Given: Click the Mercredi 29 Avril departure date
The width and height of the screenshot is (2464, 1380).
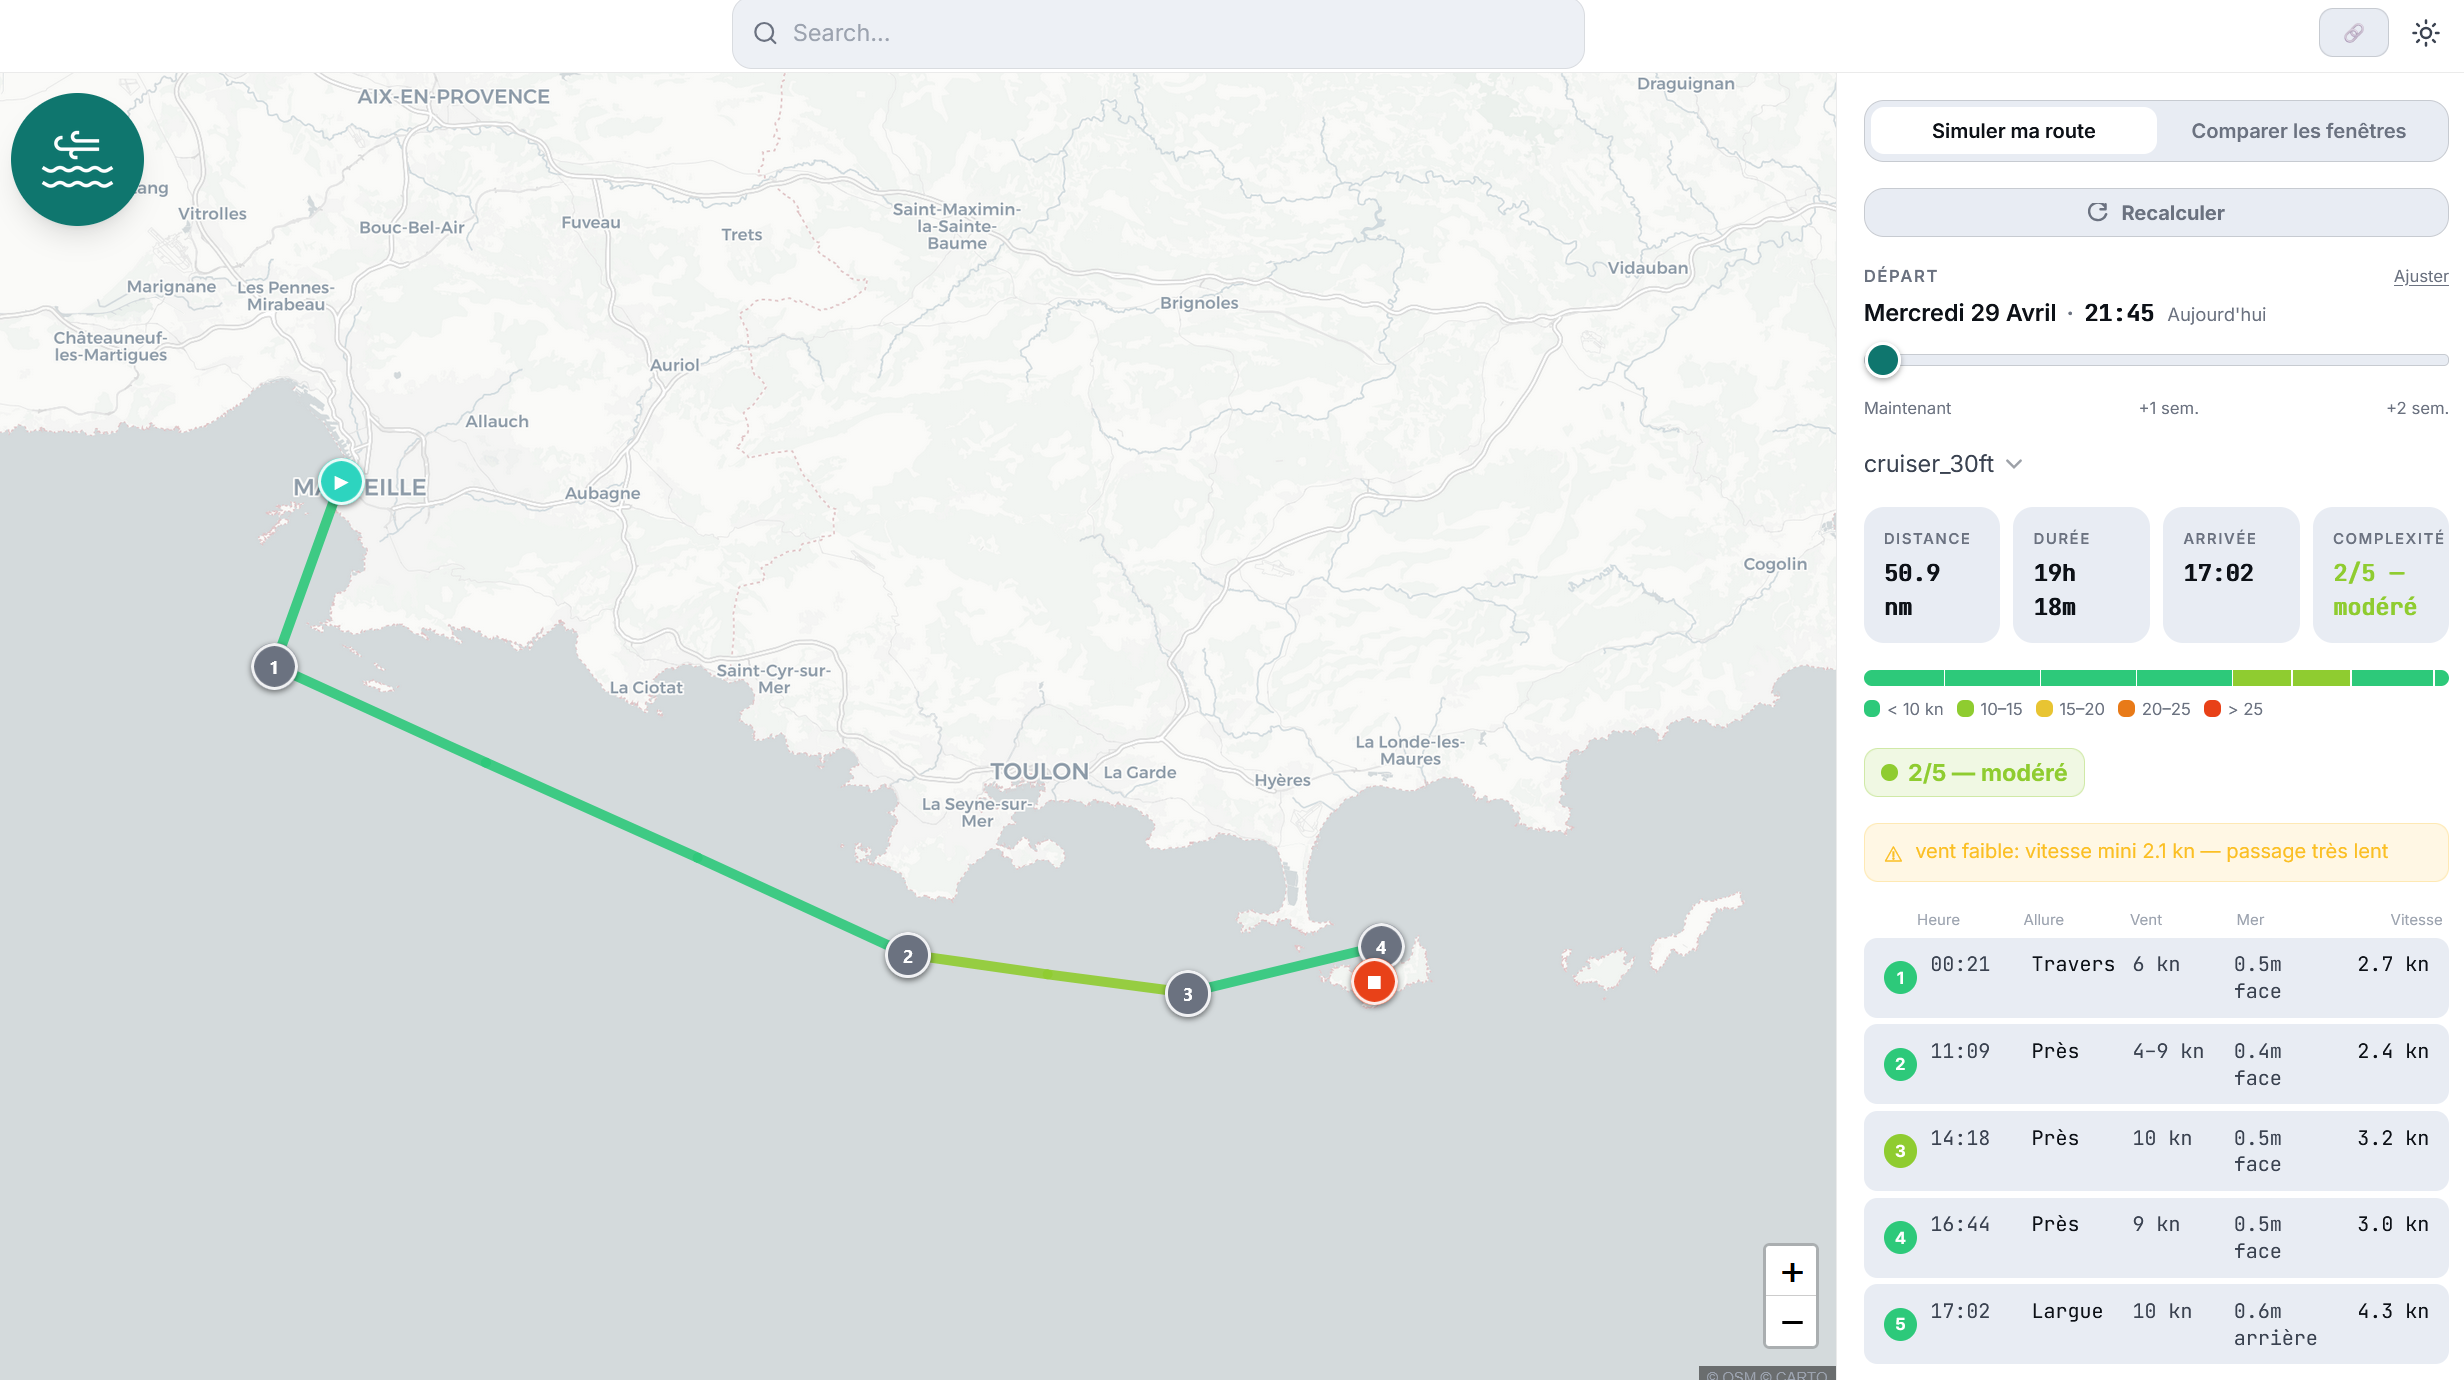Looking at the screenshot, I should coord(1959,313).
